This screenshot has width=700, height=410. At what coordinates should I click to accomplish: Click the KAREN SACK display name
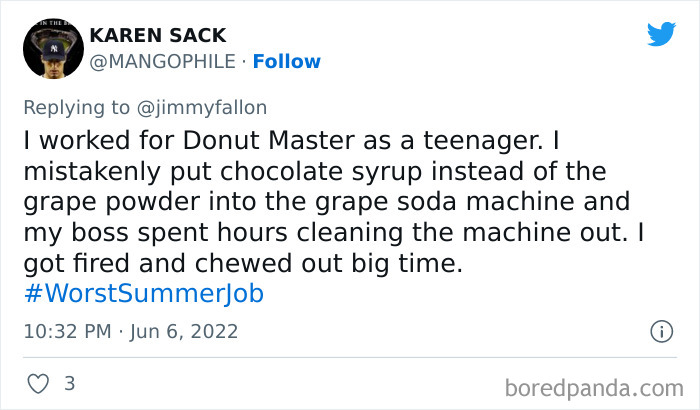(158, 35)
